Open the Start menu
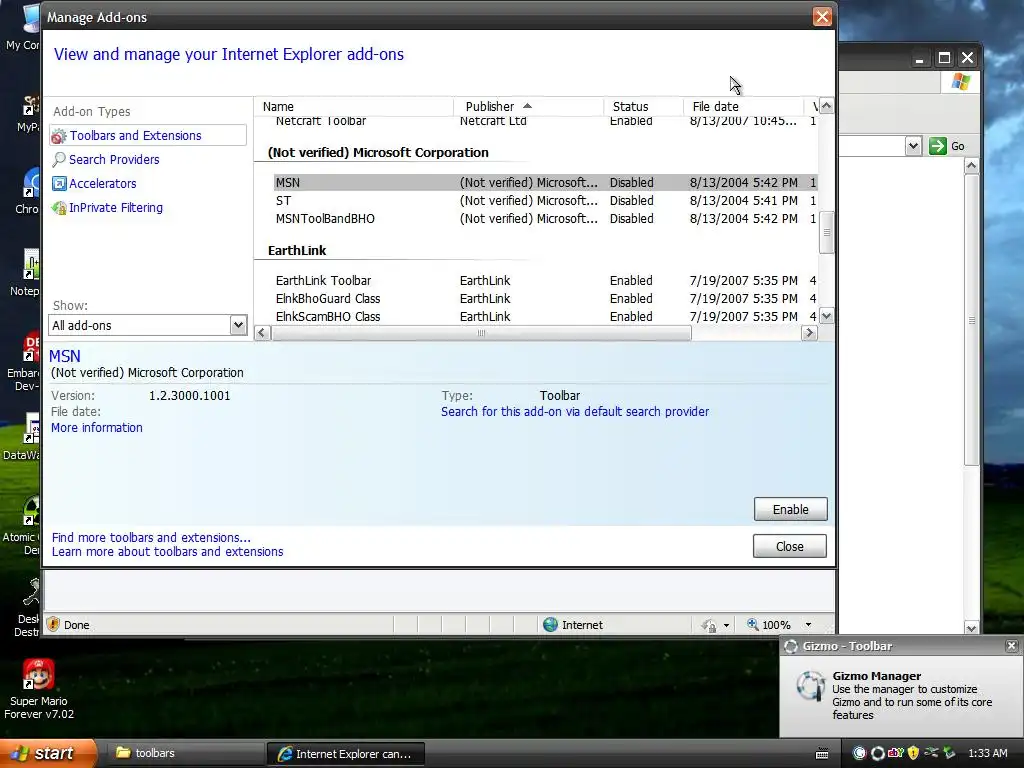This screenshot has height=768, width=1024. 48,753
